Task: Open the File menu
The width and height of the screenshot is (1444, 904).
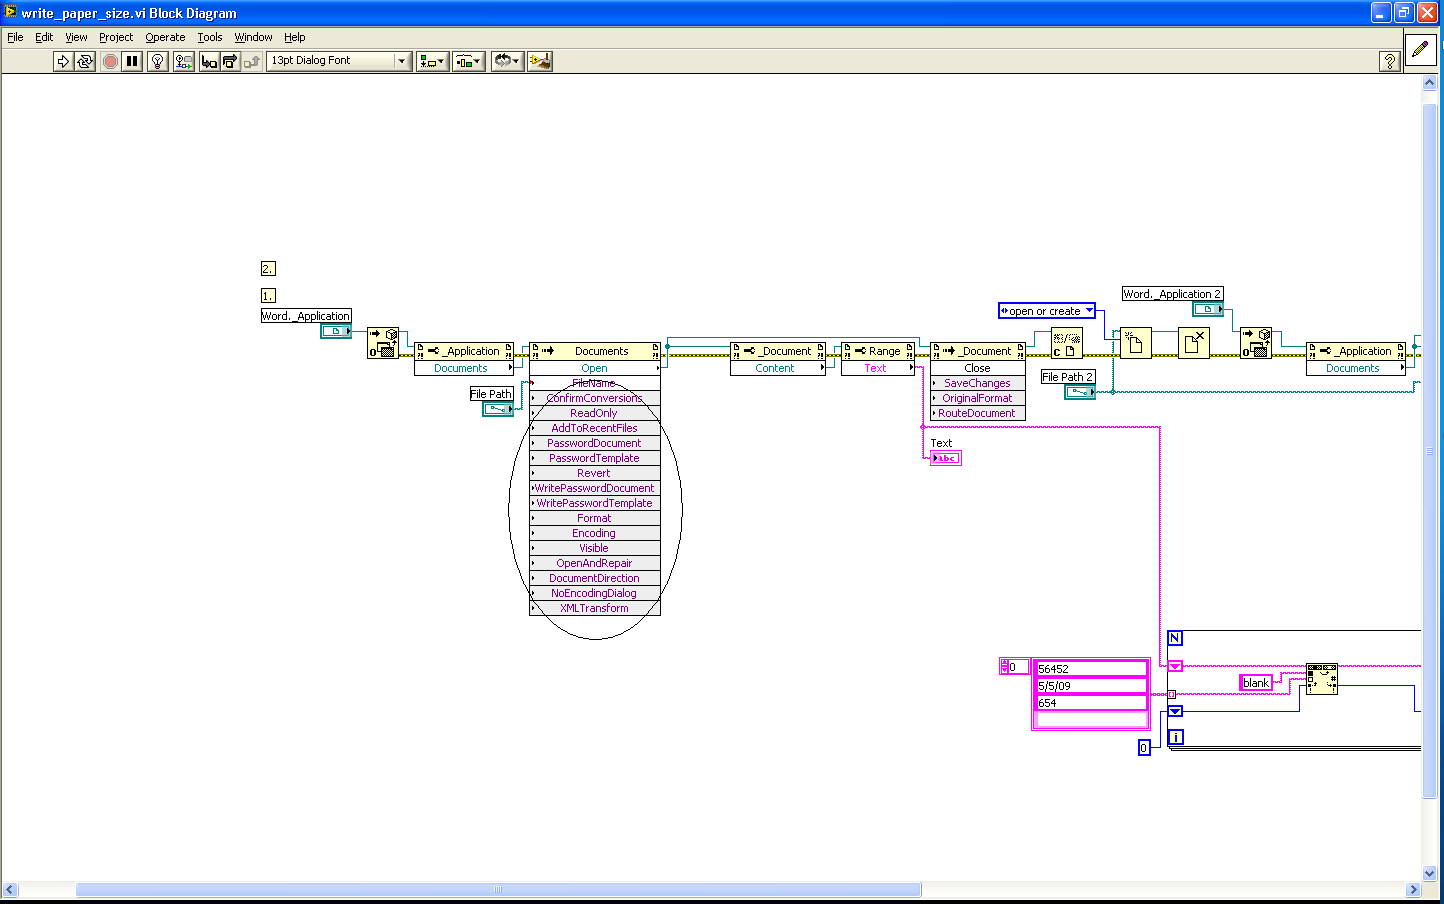Action: click(x=15, y=37)
